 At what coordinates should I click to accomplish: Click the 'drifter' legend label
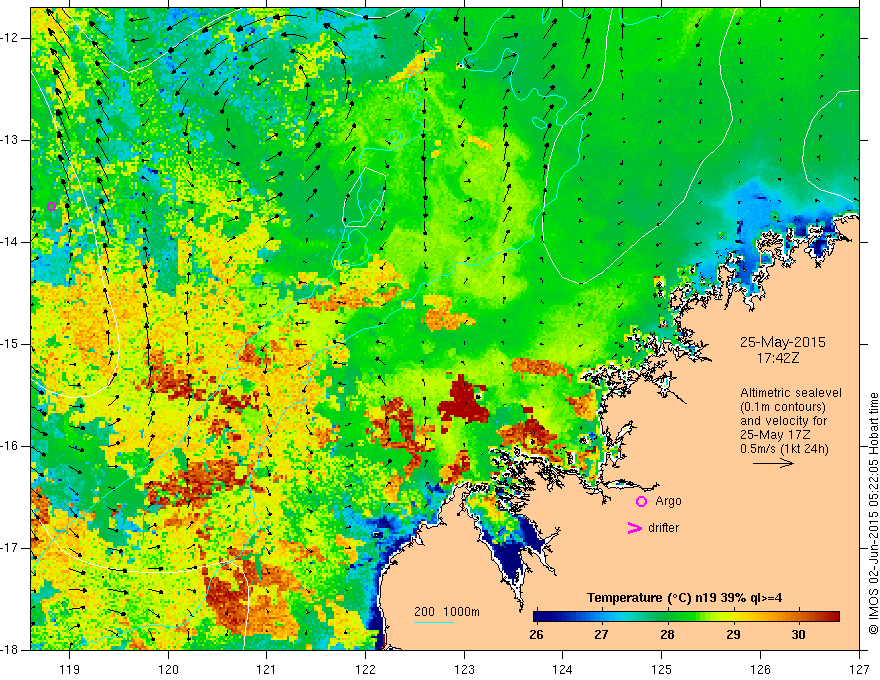pyautogui.click(x=663, y=528)
